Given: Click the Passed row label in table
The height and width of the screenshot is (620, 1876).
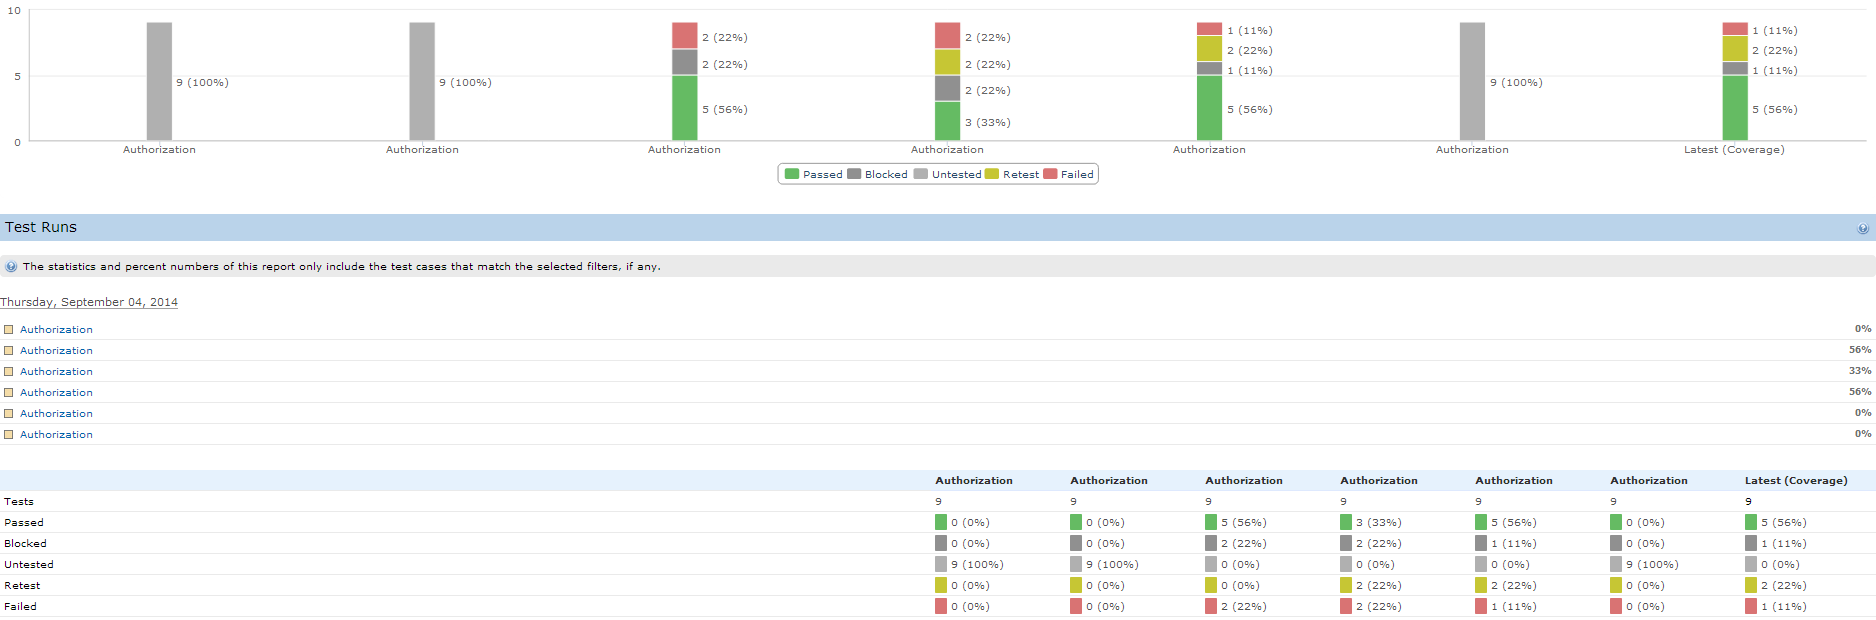Looking at the screenshot, I should (24, 523).
